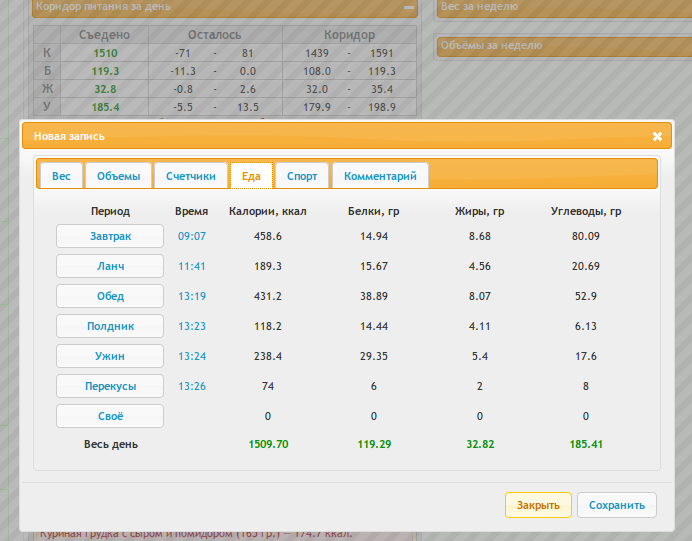The image size is (692, 541).
Task: Open the Обед meal period
Action: tap(110, 296)
